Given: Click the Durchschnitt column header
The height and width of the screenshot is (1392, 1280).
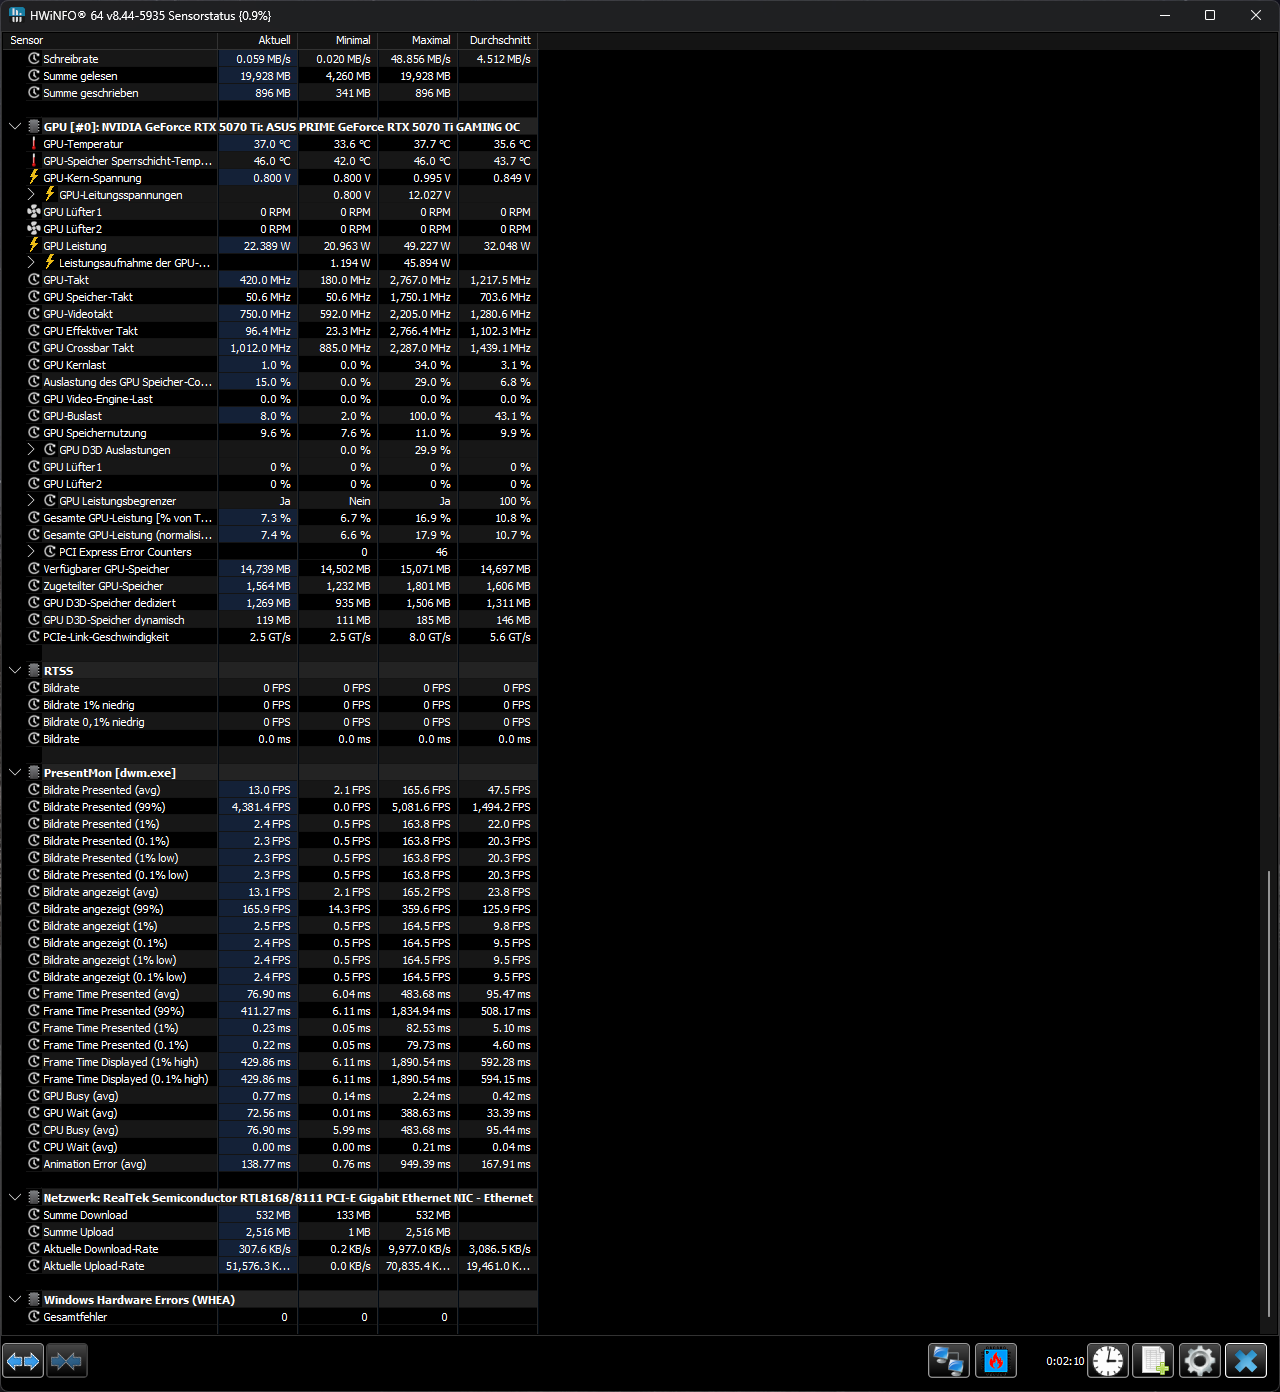Looking at the screenshot, I should [497, 40].
